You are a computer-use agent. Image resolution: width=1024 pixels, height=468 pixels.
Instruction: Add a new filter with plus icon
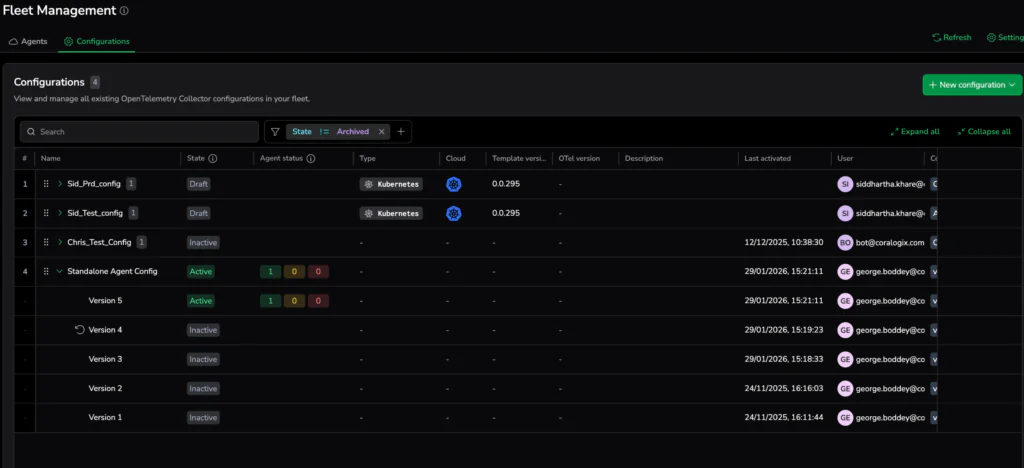(401, 131)
